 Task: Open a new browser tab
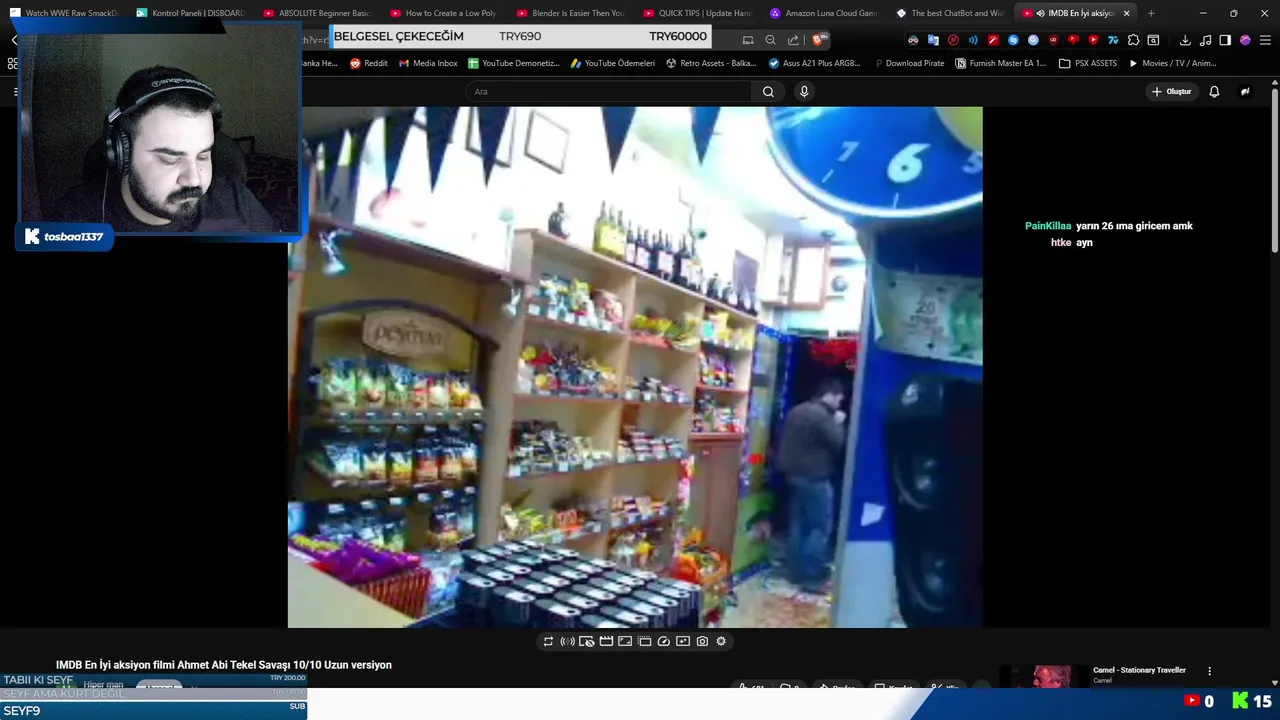[1151, 13]
